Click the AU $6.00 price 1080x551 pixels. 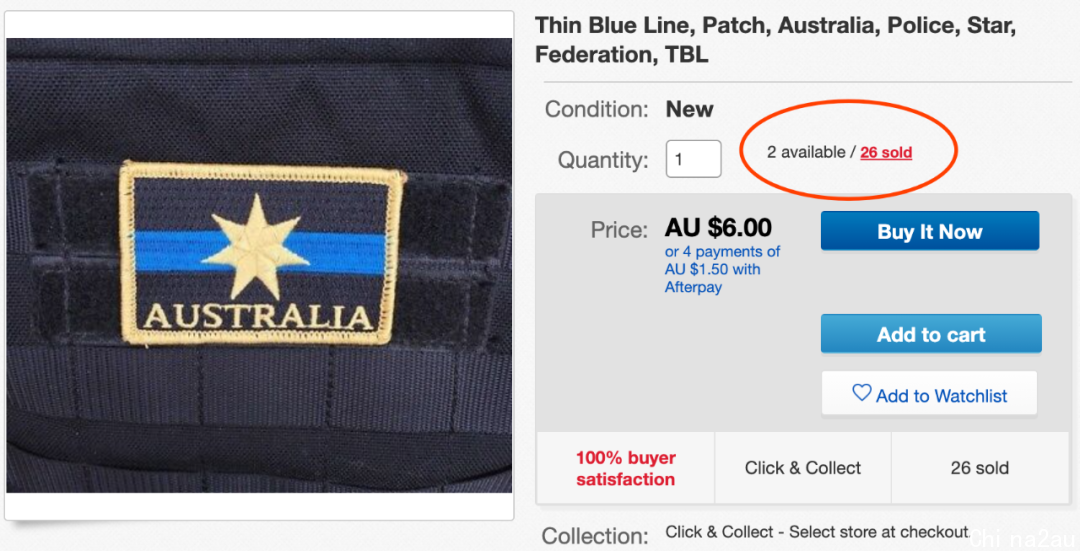point(718,227)
